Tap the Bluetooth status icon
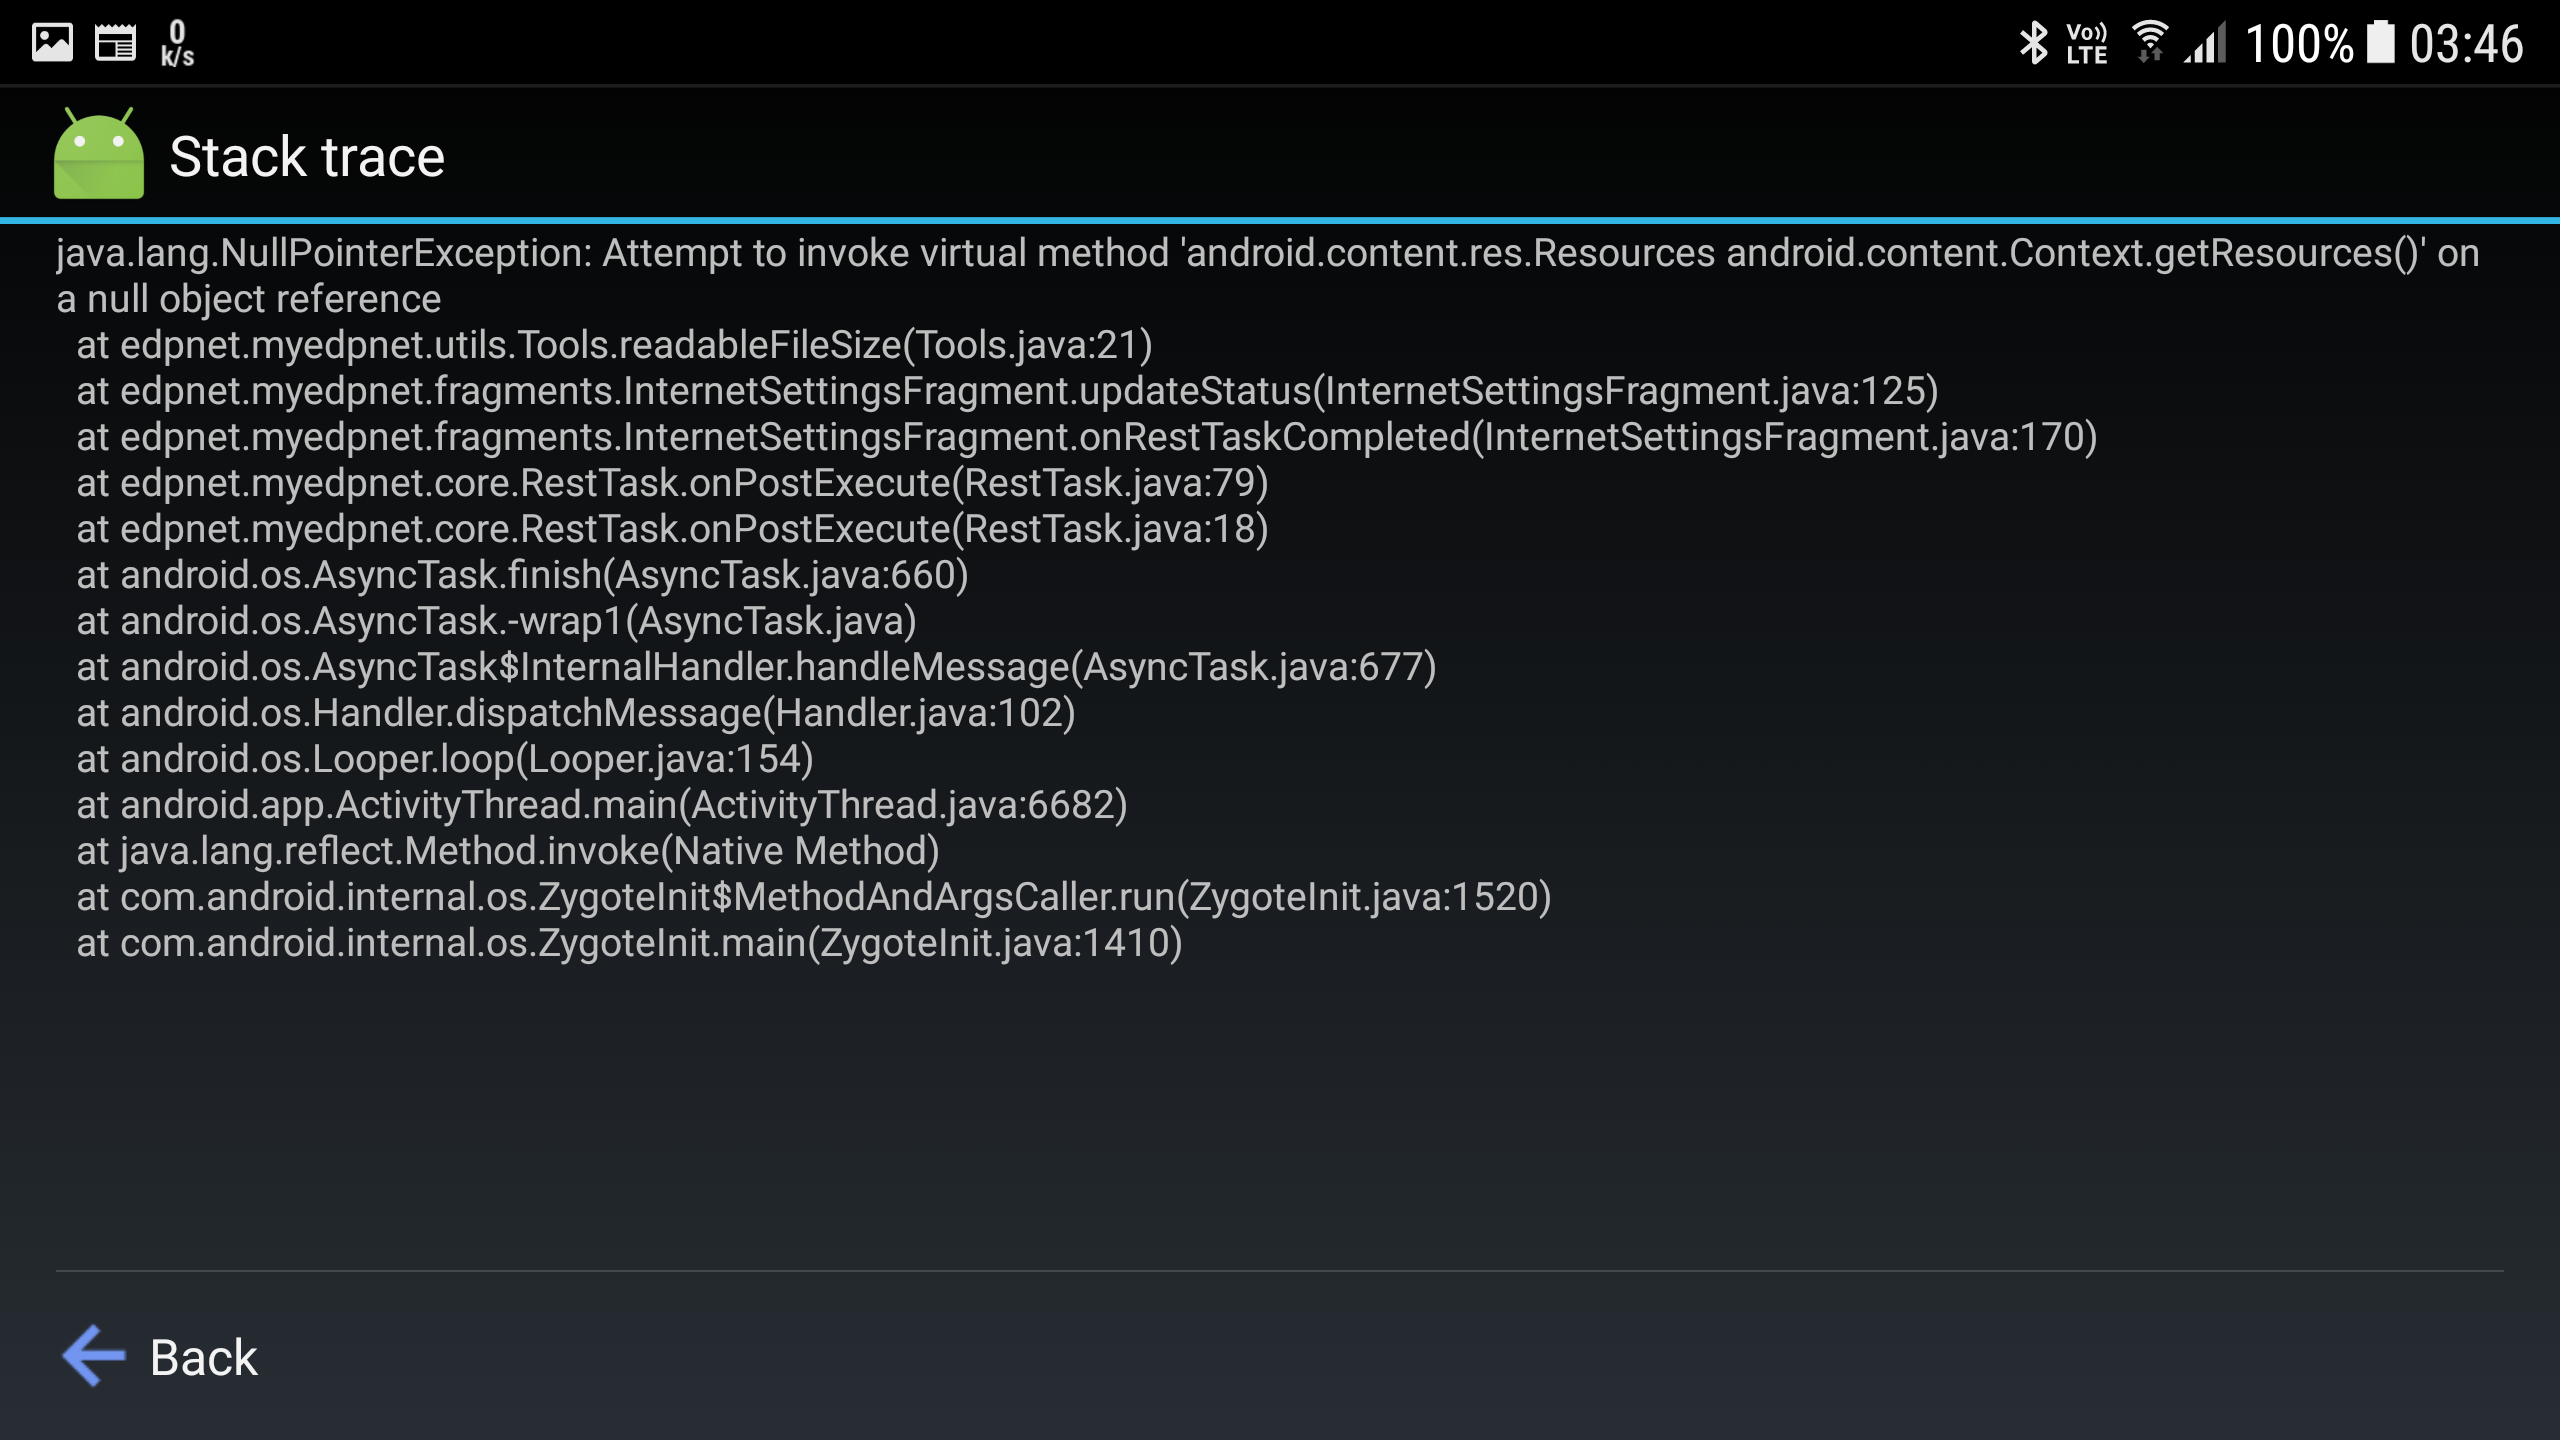The image size is (2560, 1440). [x=2032, y=44]
